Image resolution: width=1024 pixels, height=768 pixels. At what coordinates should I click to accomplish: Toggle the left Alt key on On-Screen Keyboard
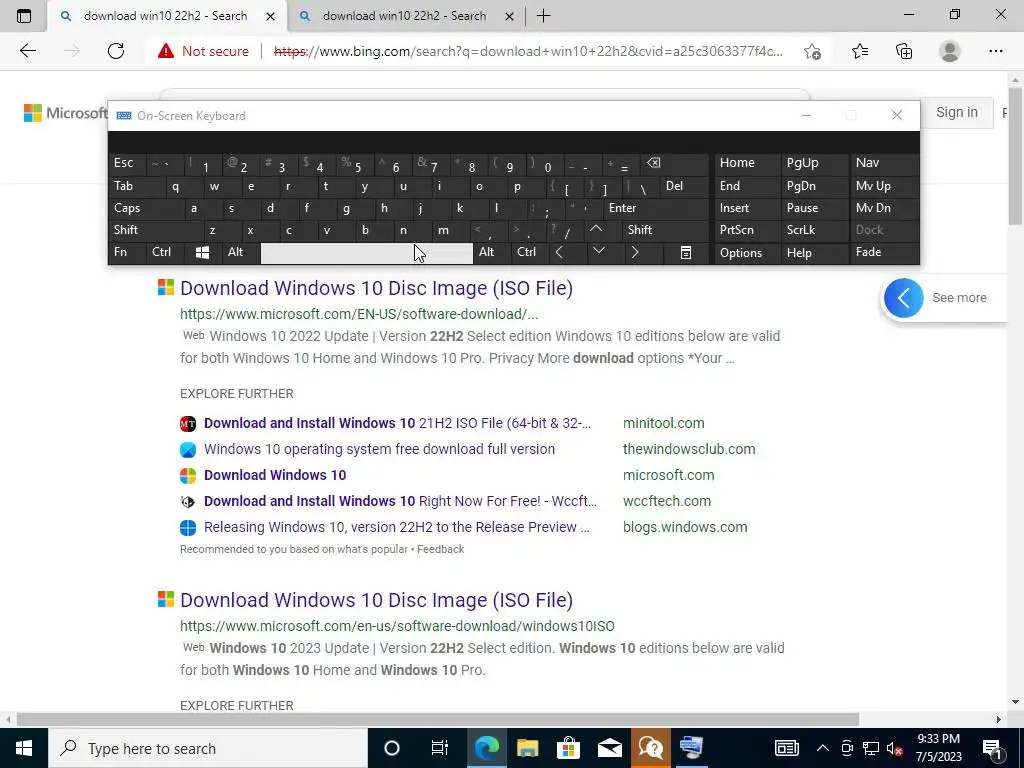pyautogui.click(x=240, y=253)
